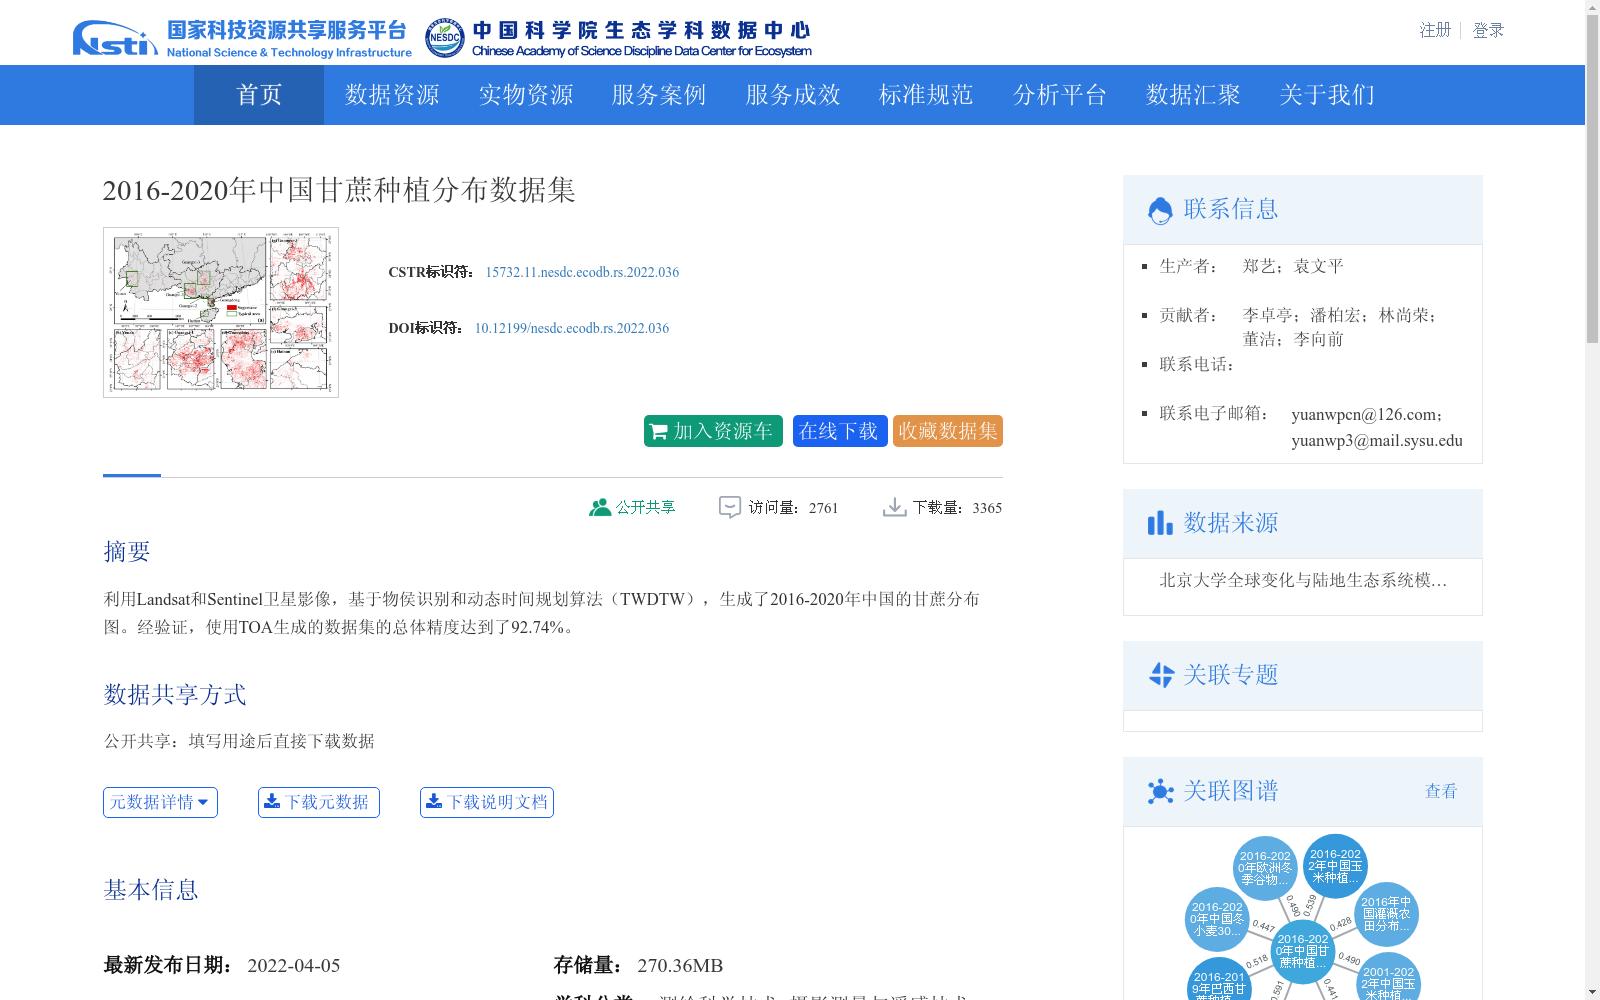Open the DOI identifier link
This screenshot has width=1600, height=1000.
tap(572, 328)
